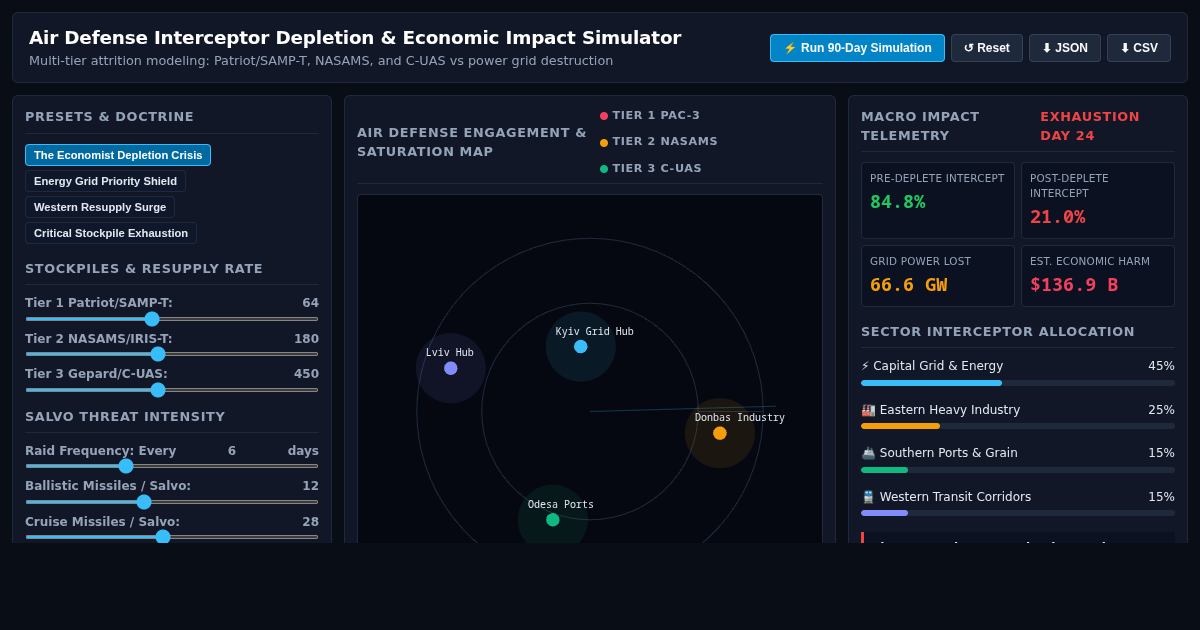This screenshot has width=1200, height=630.
Task: Click the Est. Economic Harm $136.9 B card
Action: 1098,276
